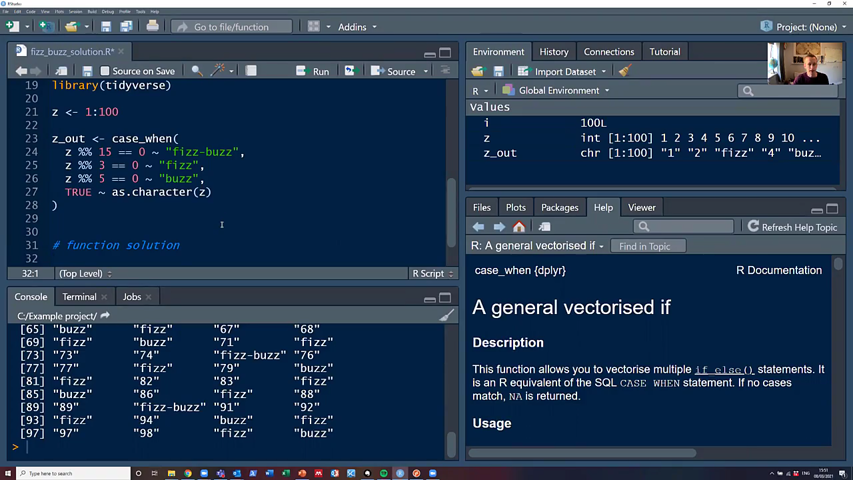Open the R Script file type selector
853x480 pixels.
click(432, 273)
